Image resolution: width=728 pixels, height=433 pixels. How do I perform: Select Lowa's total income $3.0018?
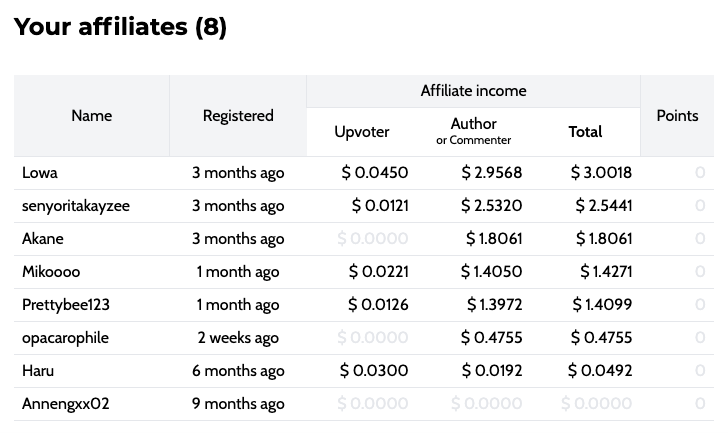click(601, 173)
